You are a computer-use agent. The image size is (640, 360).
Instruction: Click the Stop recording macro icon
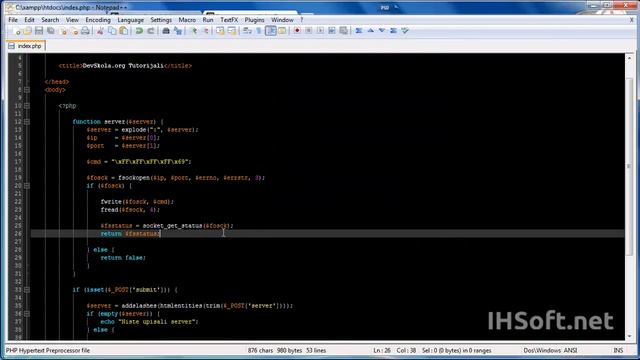309,31
